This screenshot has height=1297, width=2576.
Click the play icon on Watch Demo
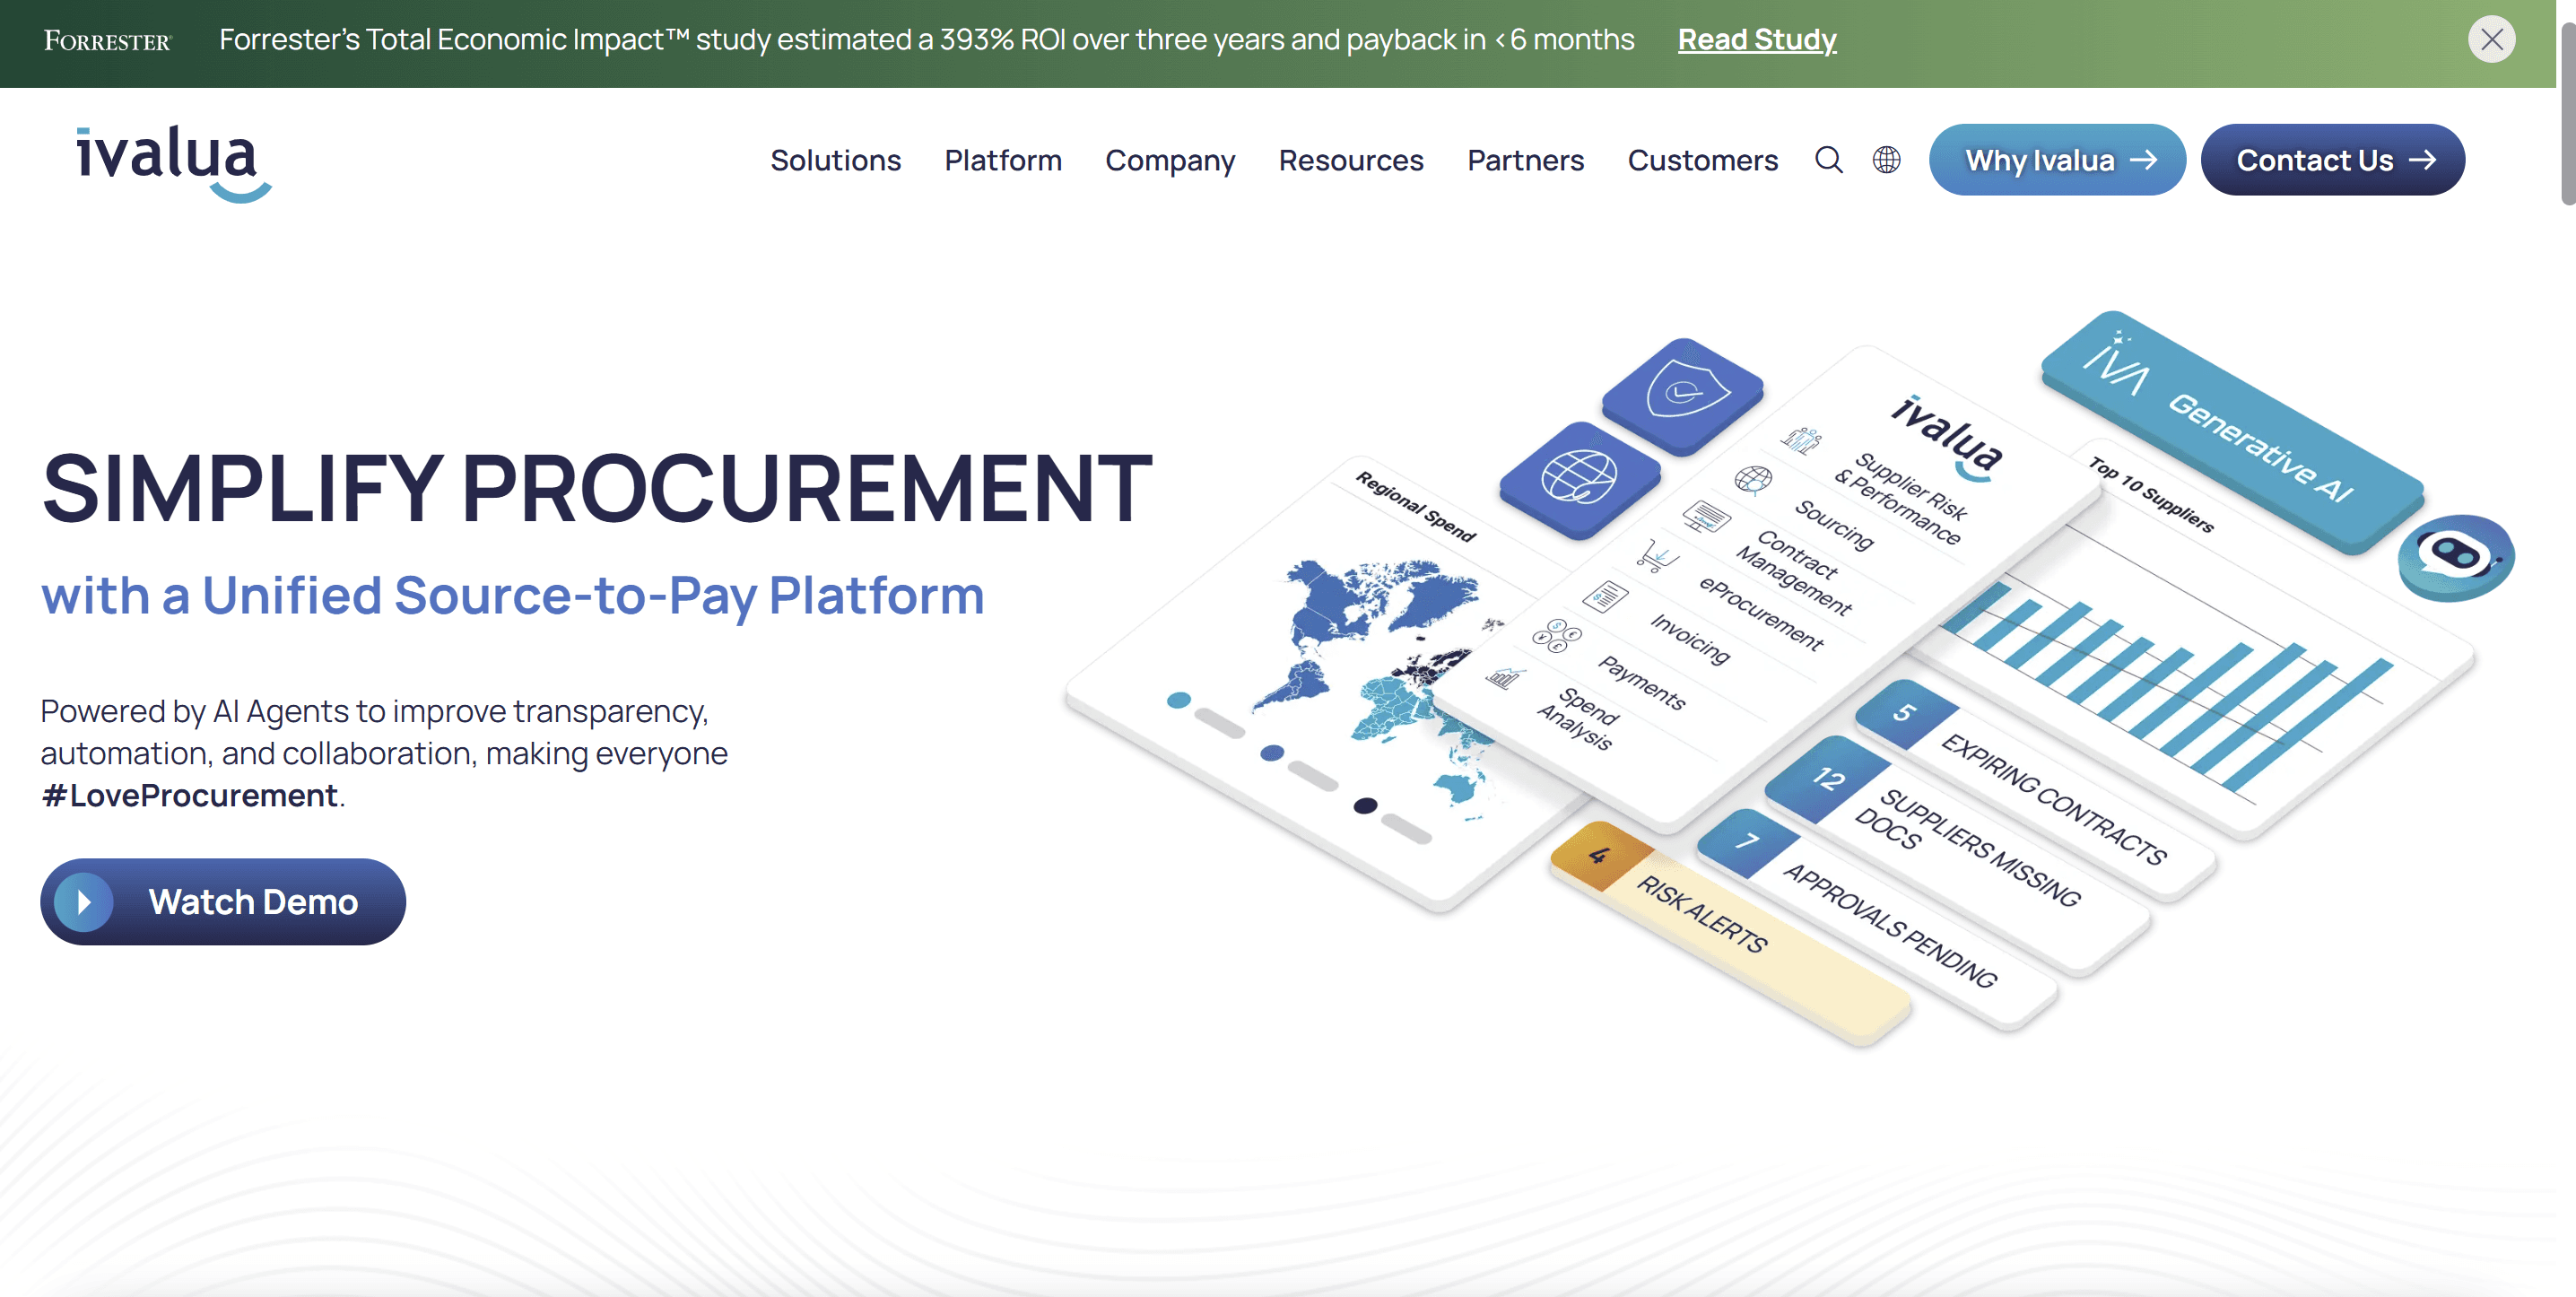84,902
